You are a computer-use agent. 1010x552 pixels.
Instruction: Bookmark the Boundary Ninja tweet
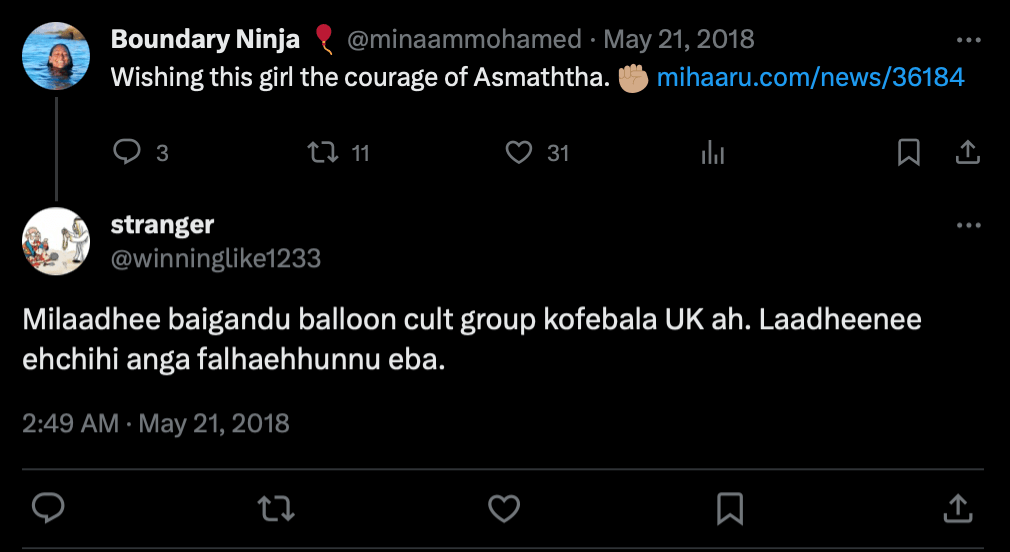[908, 152]
